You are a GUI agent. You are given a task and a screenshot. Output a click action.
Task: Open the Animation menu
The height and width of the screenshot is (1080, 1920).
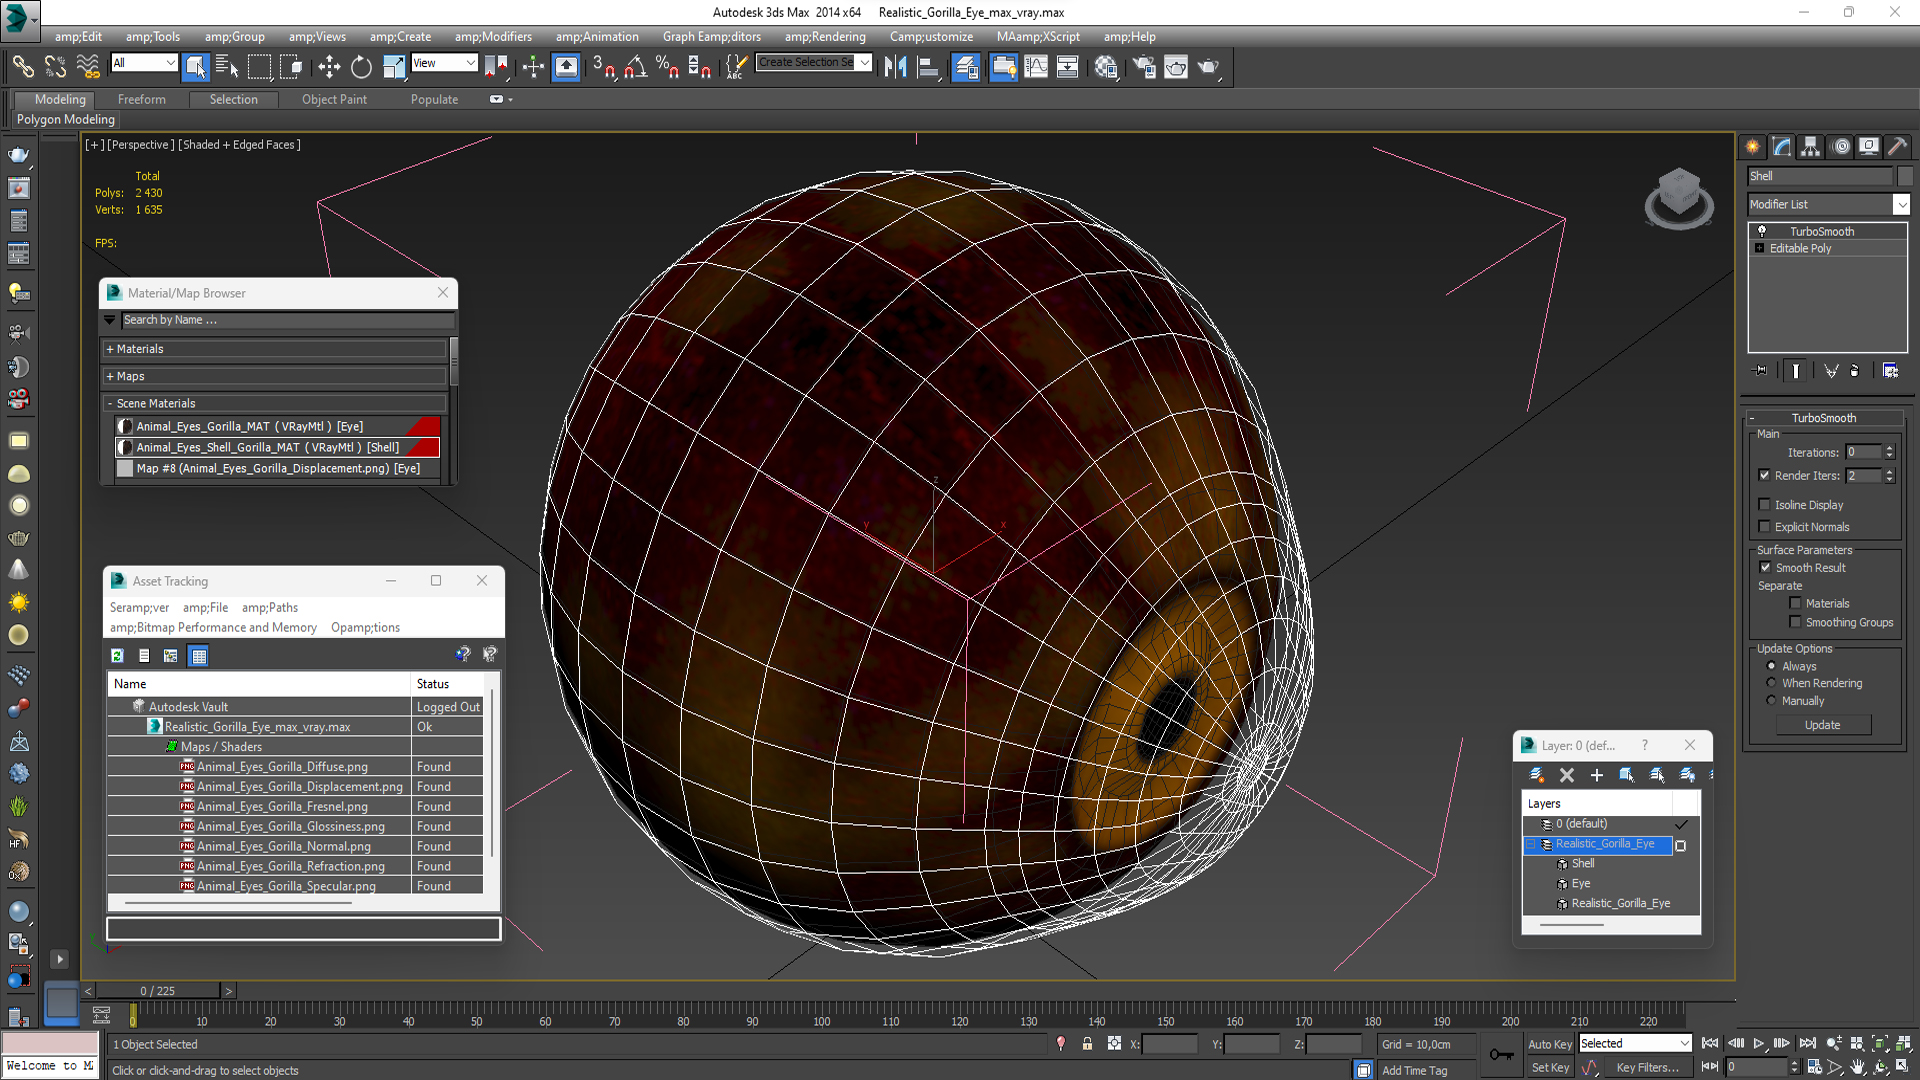tap(597, 37)
